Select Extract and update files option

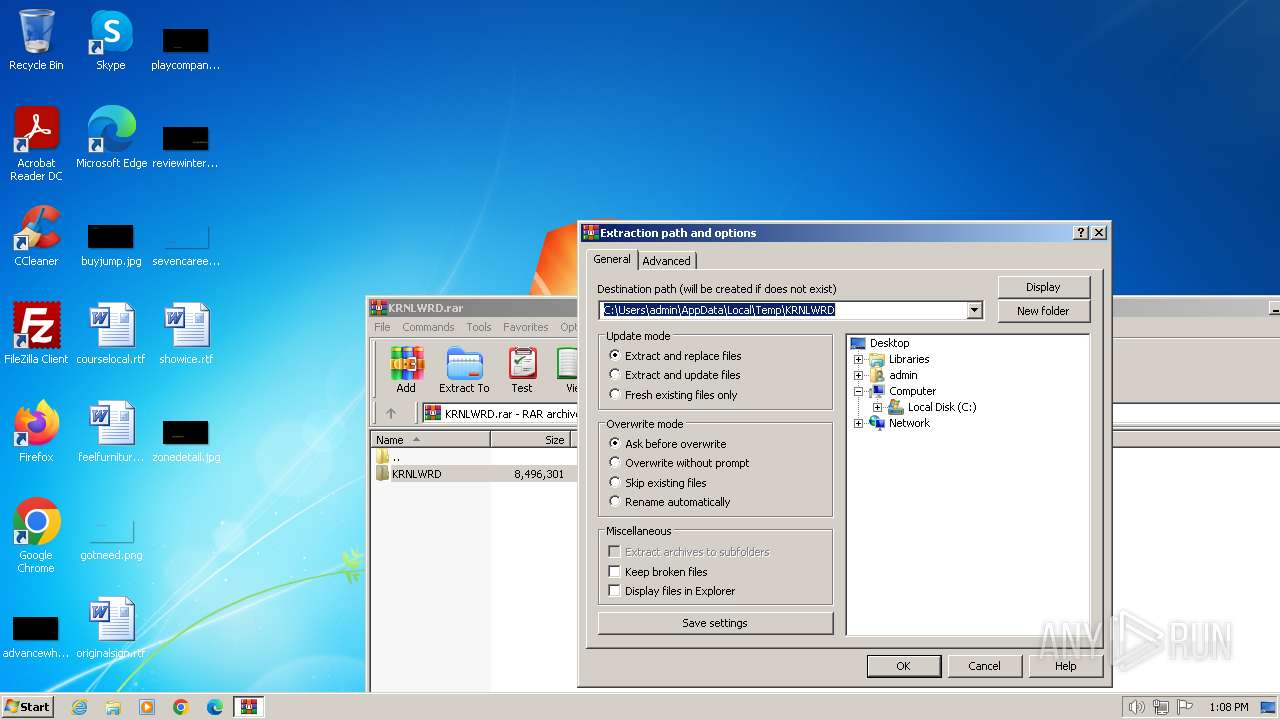point(675,375)
